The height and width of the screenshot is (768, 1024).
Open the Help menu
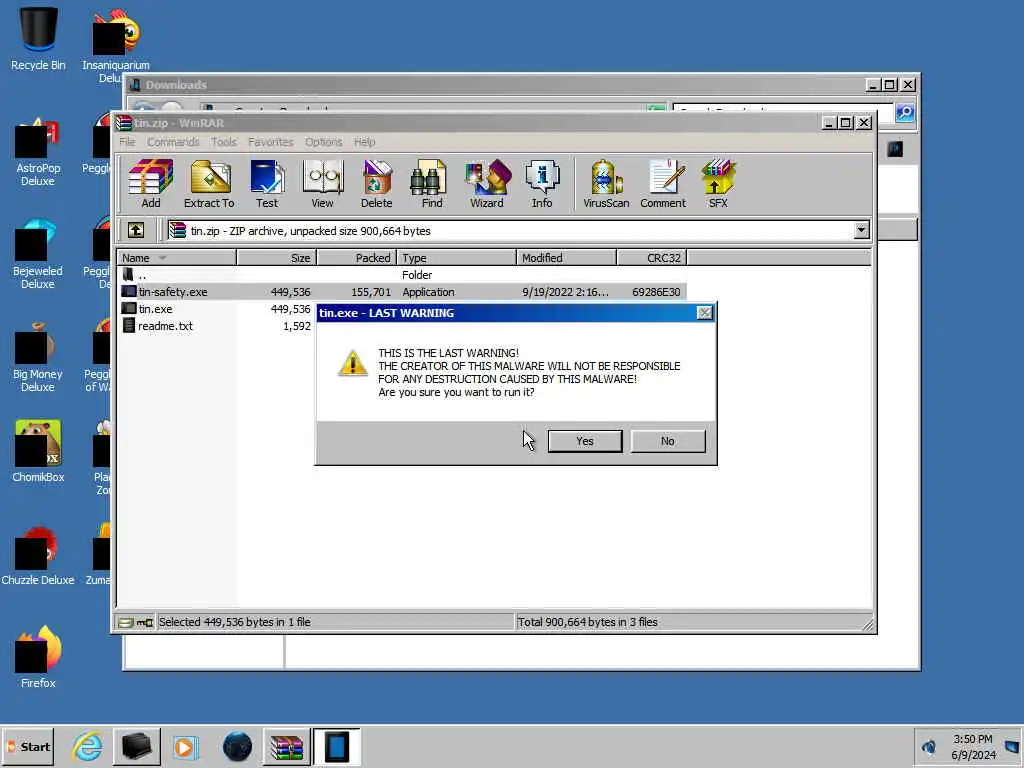pyautogui.click(x=364, y=142)
